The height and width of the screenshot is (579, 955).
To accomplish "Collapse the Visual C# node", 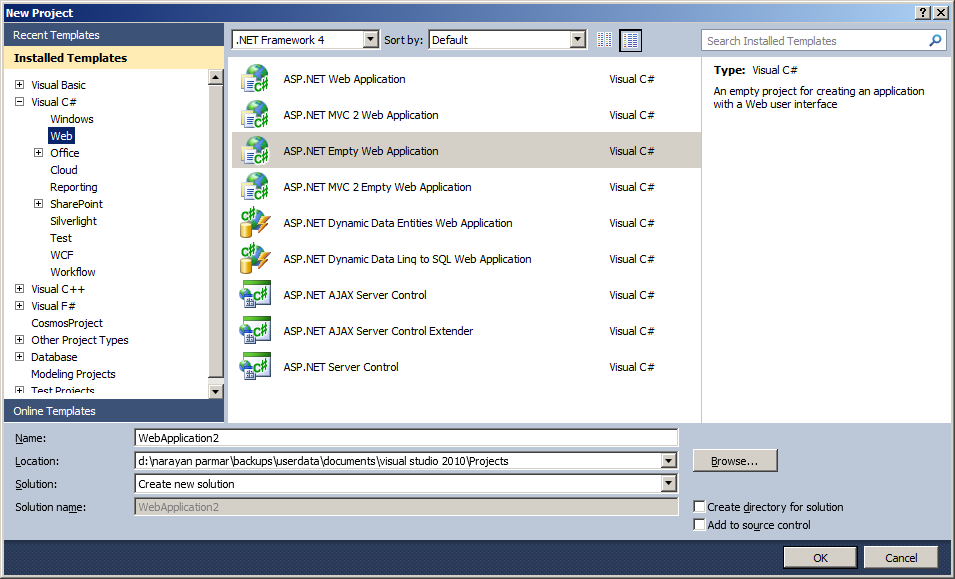I will click(x=19, y=102).
